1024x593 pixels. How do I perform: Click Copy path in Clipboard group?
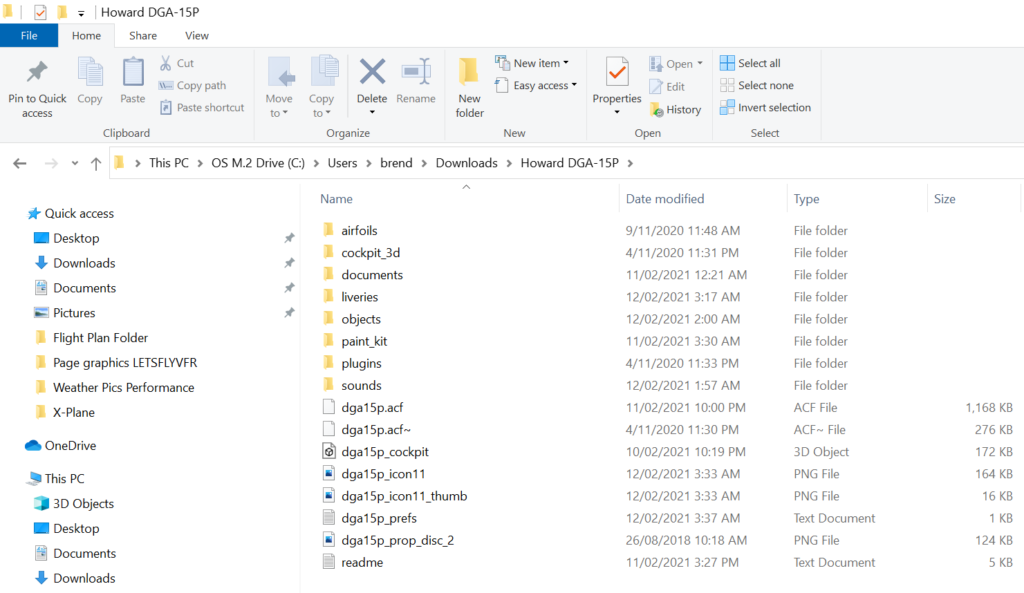[x=193, y=86]
